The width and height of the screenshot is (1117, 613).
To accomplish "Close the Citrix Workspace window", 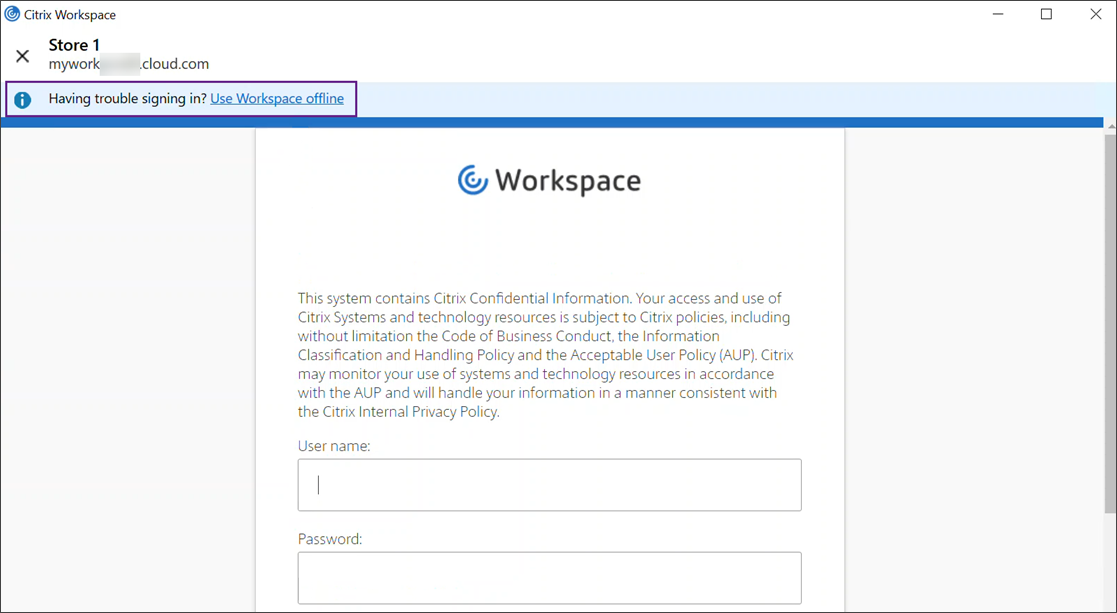I will click(x=1095, y=14).
